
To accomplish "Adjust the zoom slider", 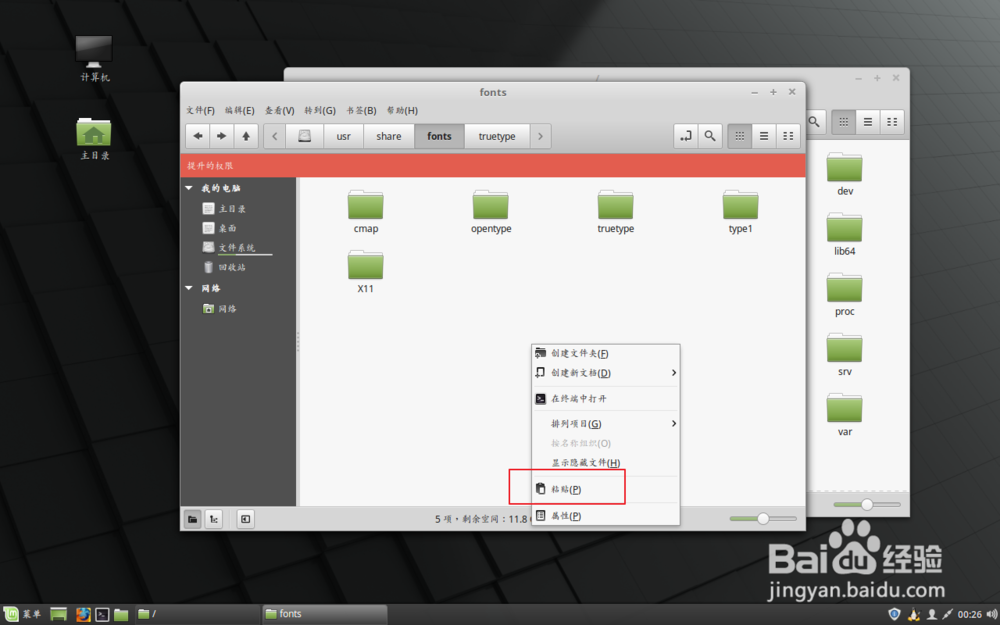I will click(763, 518).
